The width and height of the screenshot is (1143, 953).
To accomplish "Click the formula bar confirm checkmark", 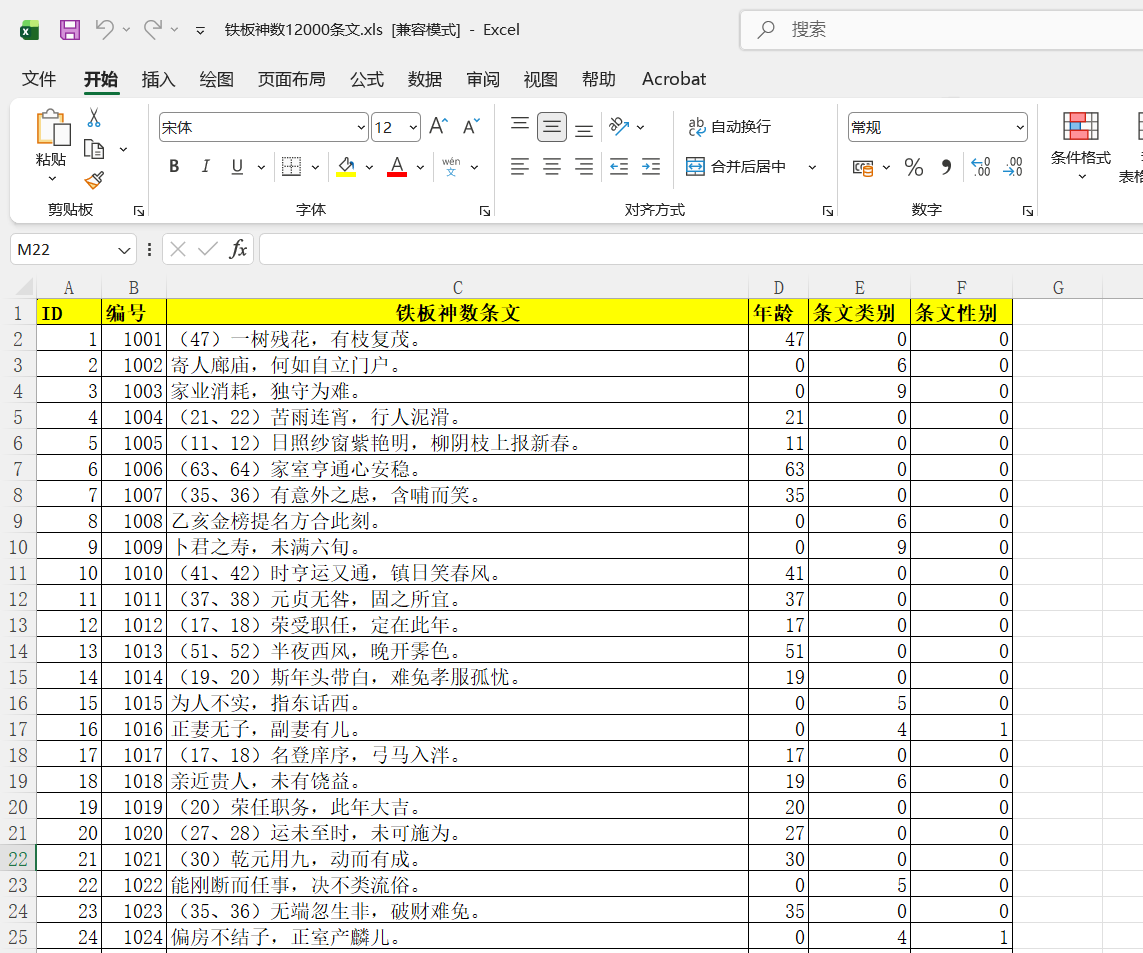I will click(208, 249).
